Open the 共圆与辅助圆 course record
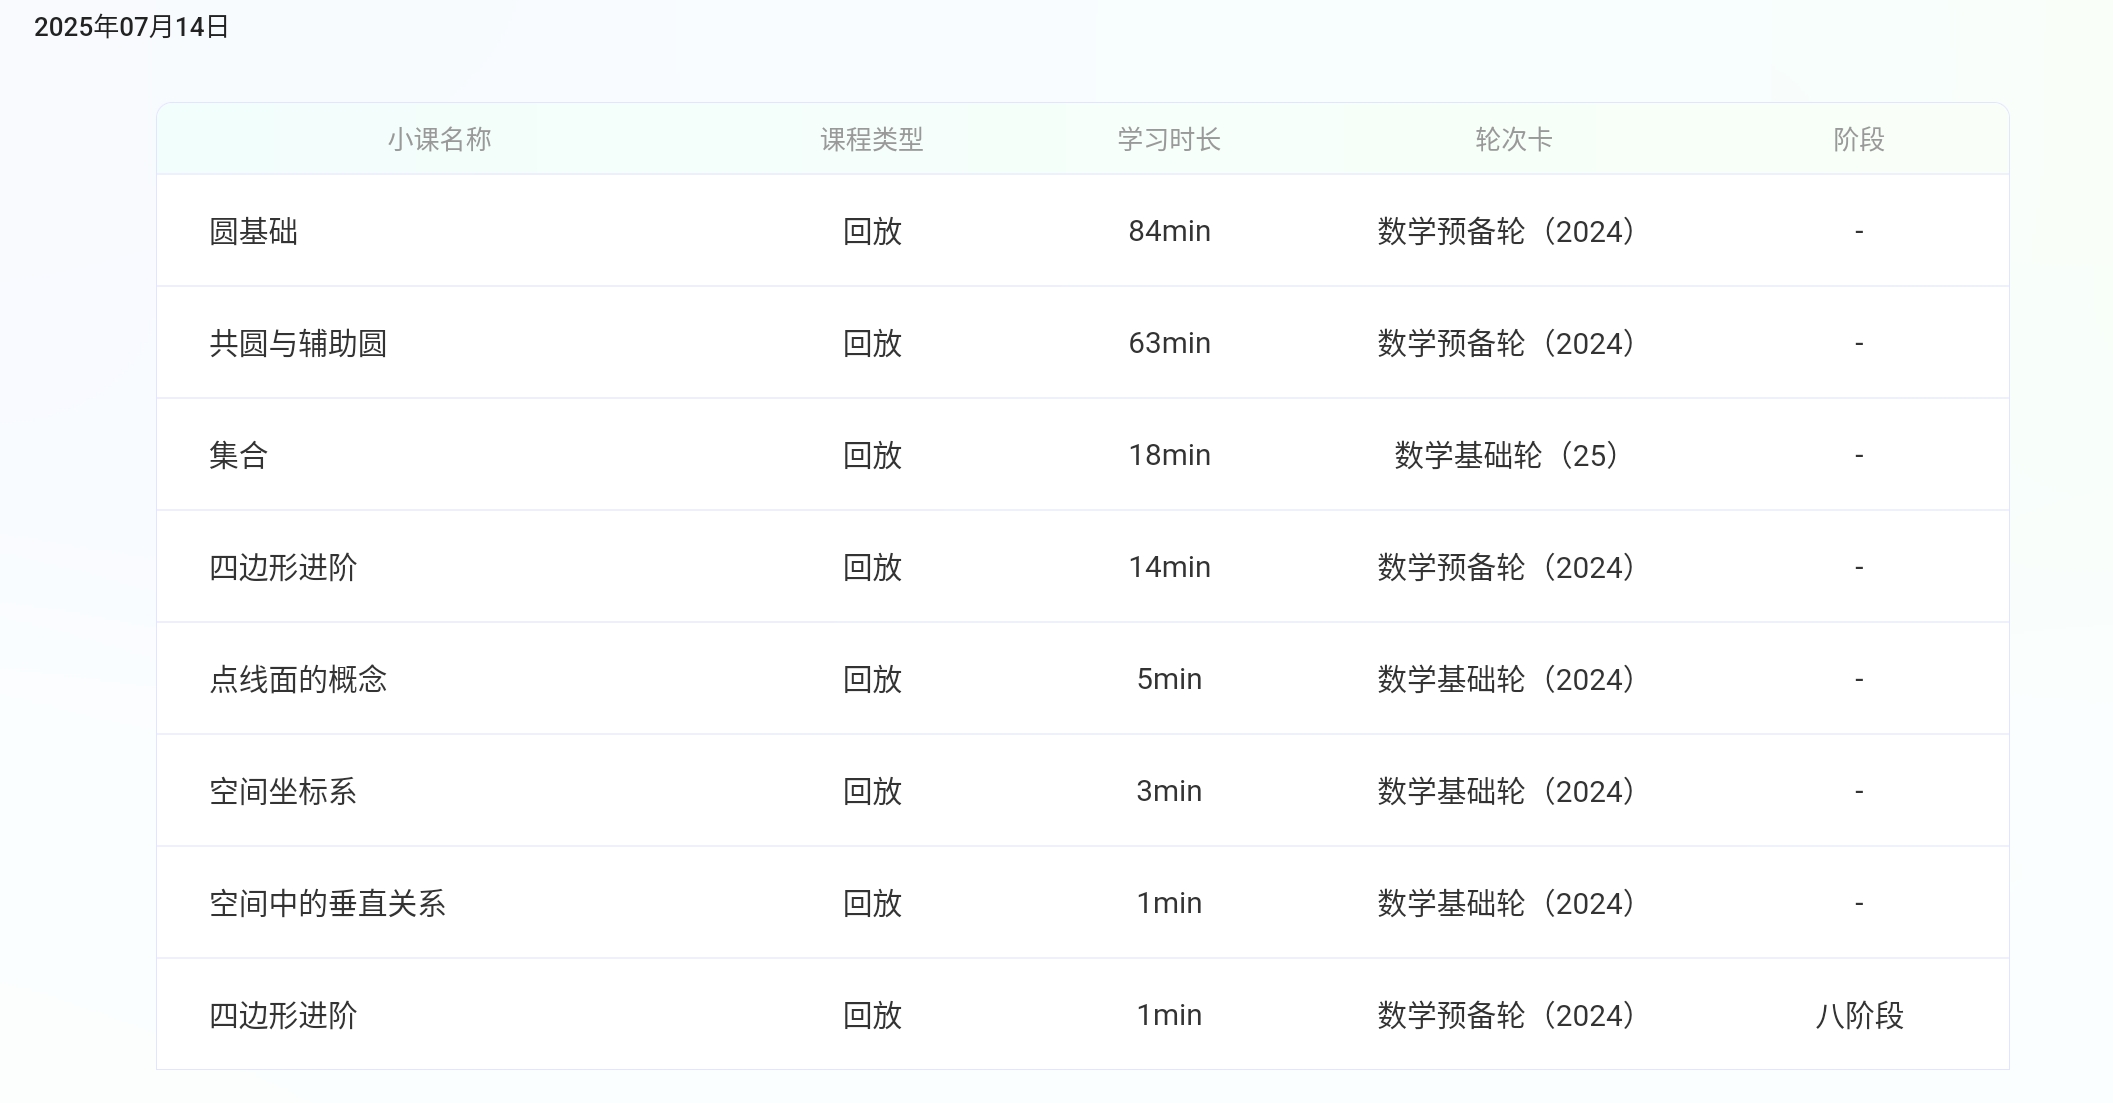This screenshot has width=2113, height=1103. (300, 343)
